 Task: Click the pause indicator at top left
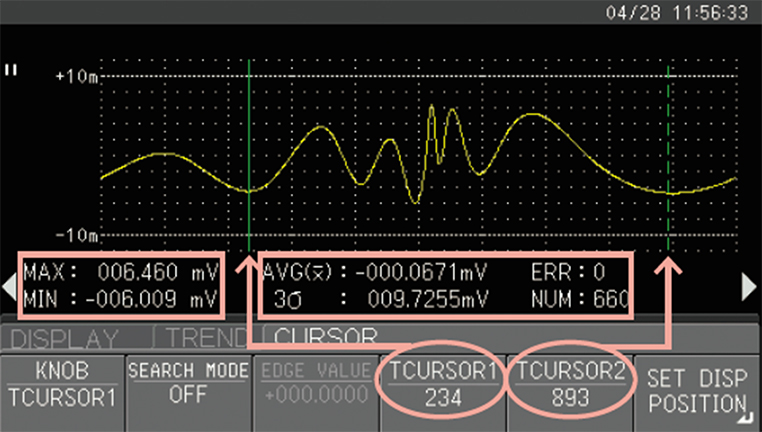(x=11, y=70)
